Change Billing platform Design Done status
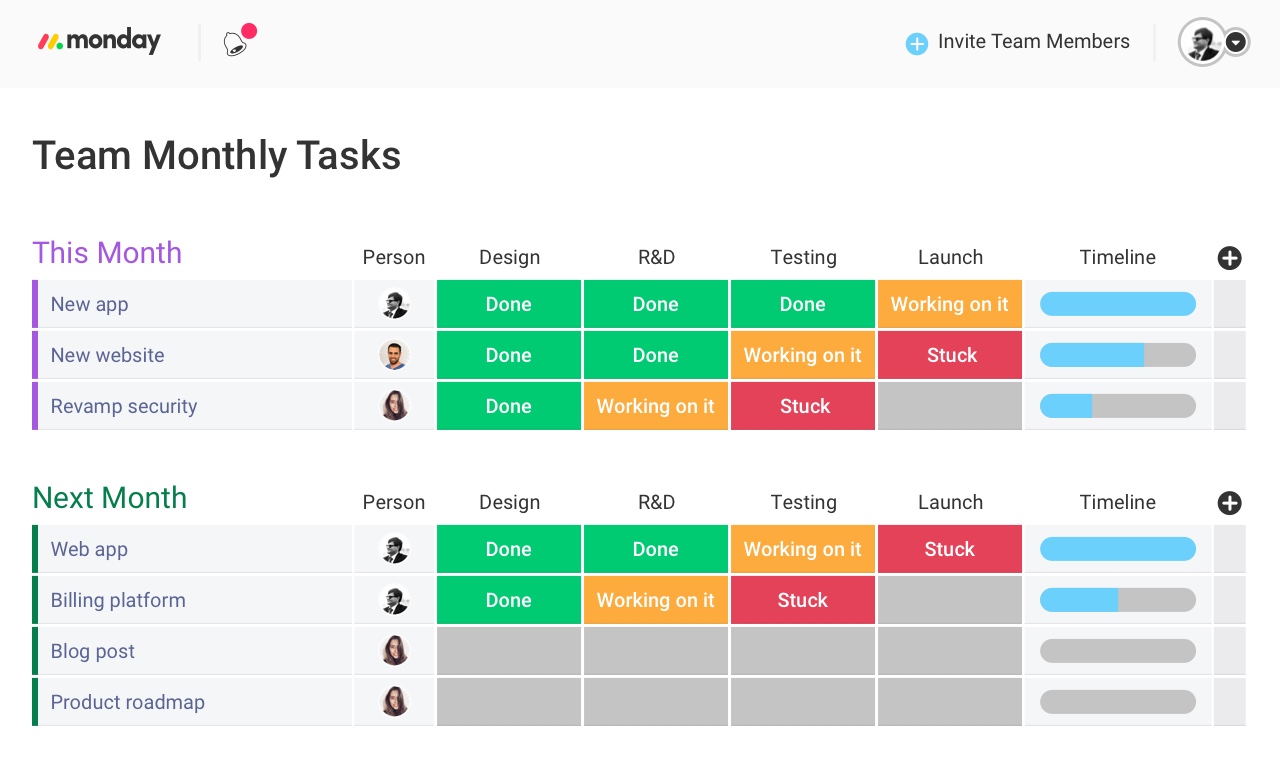 tap(509, 600)
